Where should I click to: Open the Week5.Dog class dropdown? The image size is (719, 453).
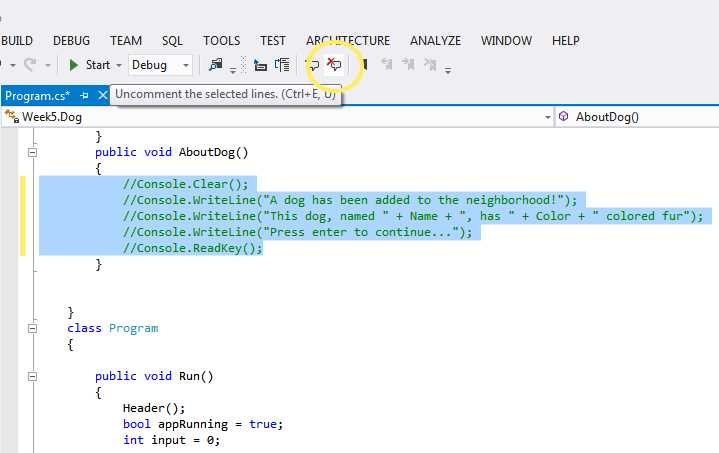pos(547,117)
